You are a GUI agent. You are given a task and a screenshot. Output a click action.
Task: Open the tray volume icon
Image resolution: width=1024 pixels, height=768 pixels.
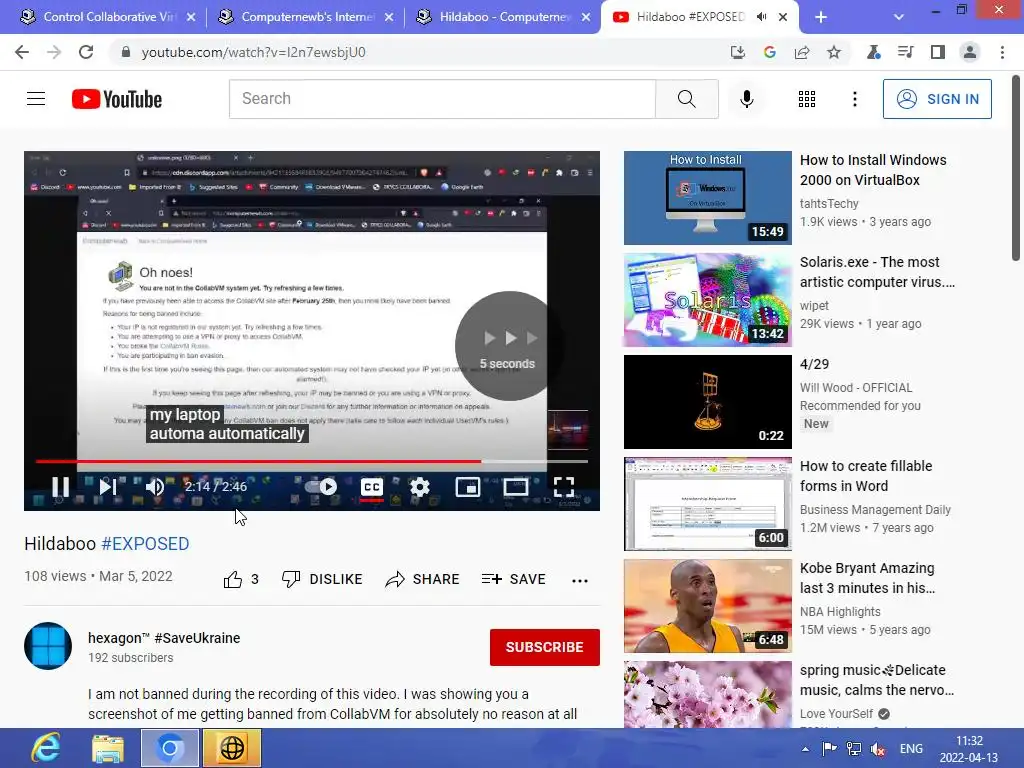(878, 749)
